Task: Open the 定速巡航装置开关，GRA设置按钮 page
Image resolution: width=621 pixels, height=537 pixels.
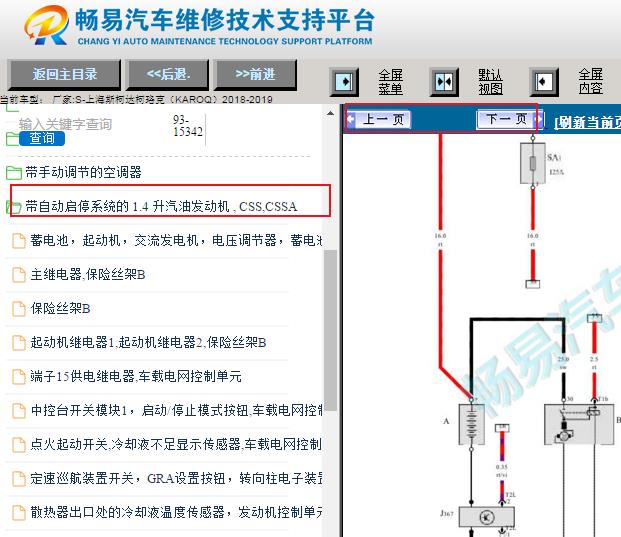Action: (x=176, y=479)
